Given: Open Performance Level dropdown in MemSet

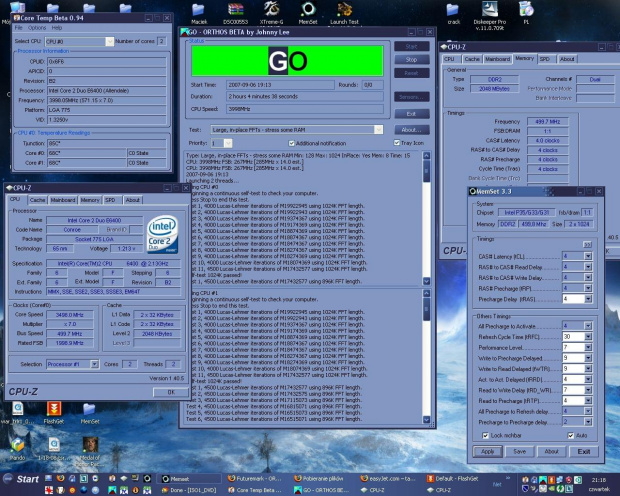Looking at the screenshot, I should pos(588,347).
